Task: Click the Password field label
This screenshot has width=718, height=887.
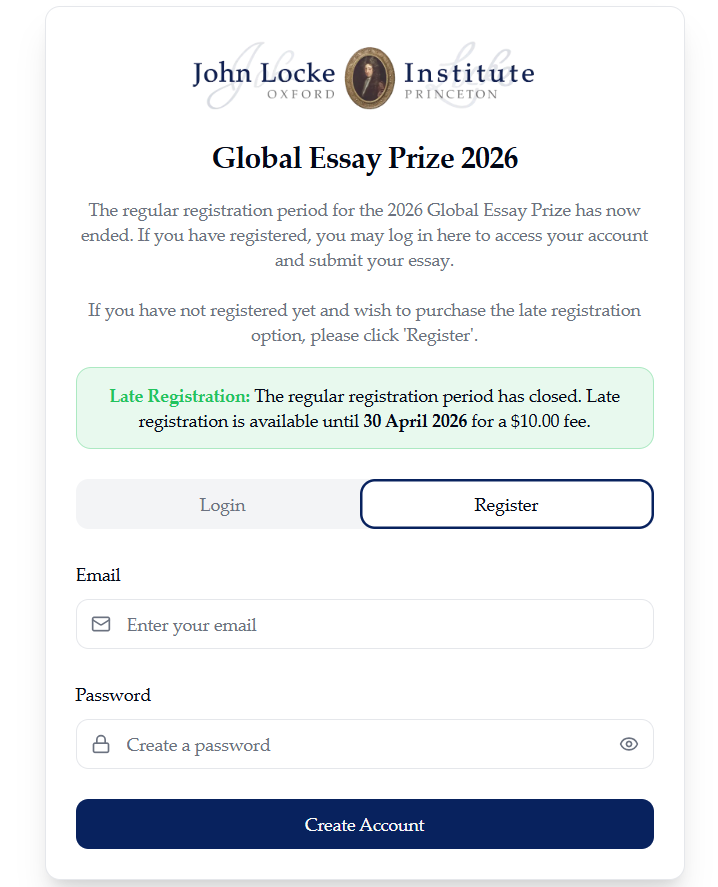Action: 113,695
